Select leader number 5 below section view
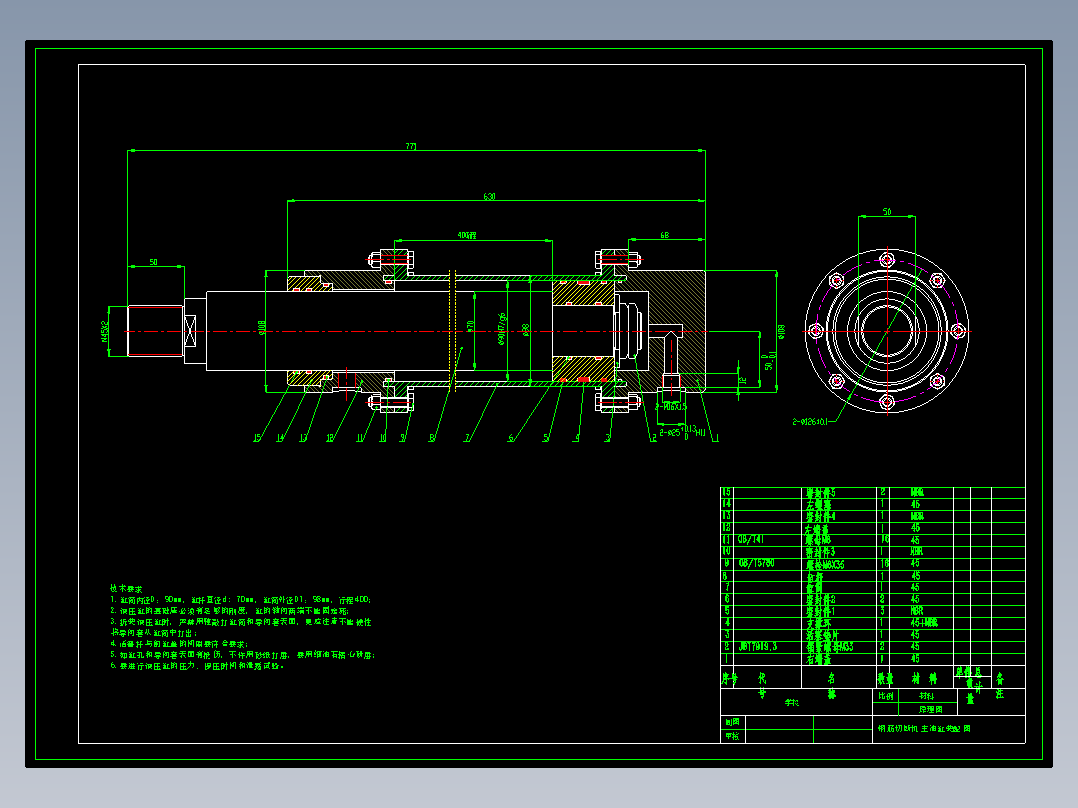1078x808 pixels. (x=545, y=438)
